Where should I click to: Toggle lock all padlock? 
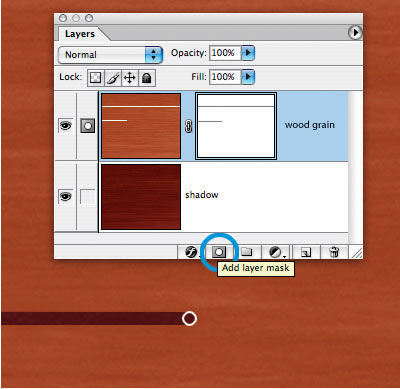[x=147, y=78]
